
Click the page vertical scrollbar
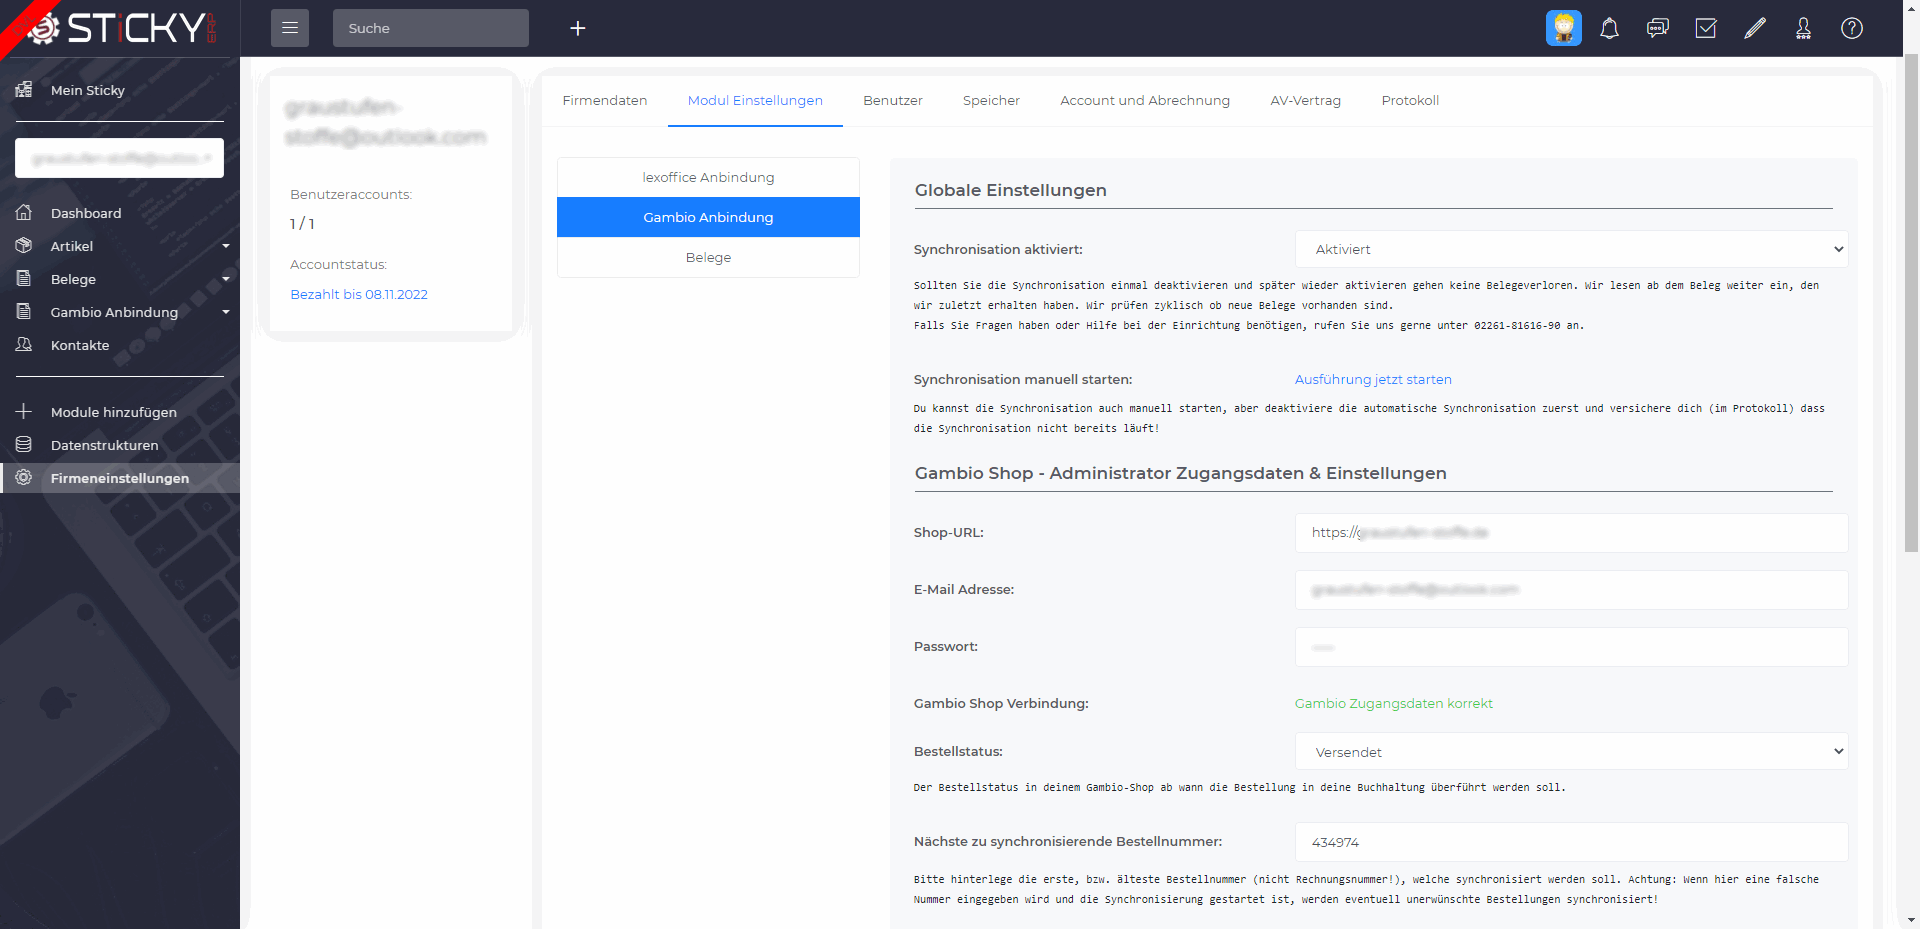[1911, 300]
